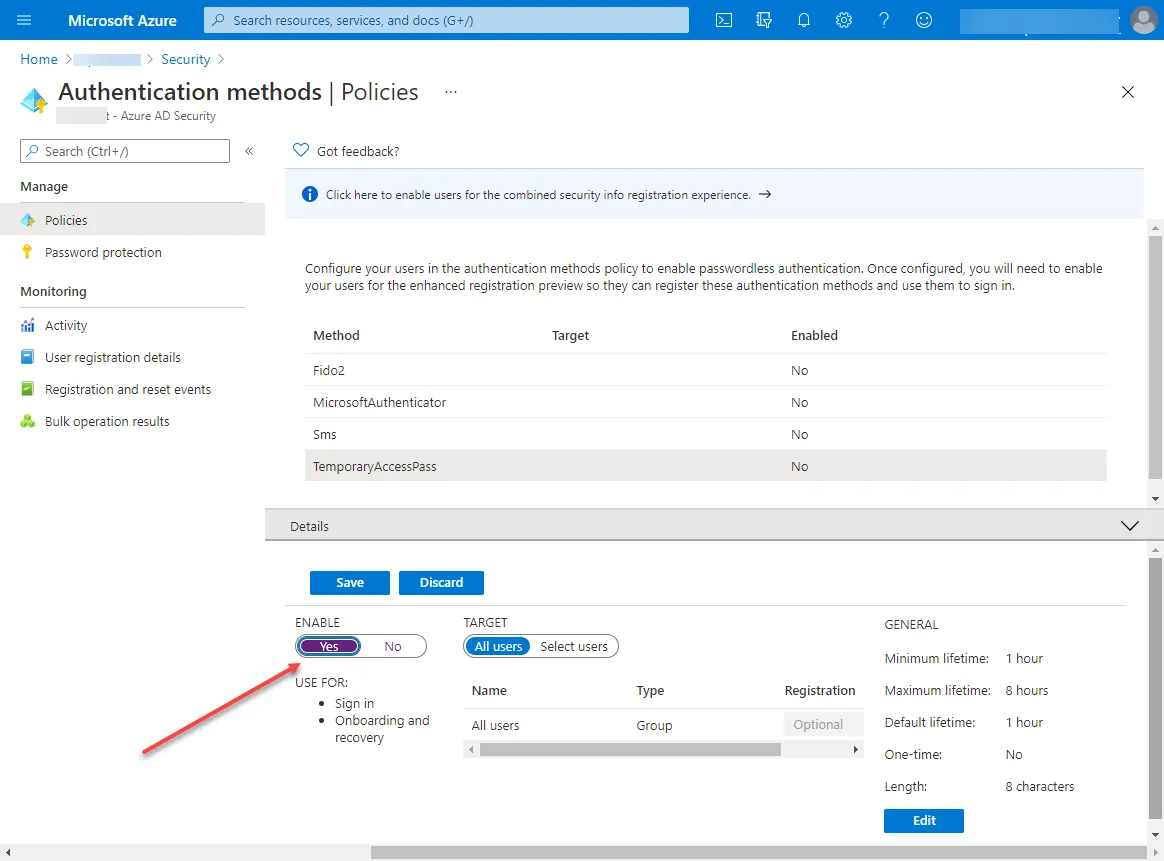Viewport: 1164px width, 861px height.
Task: Select the Fido2 method row
Action: coord(705,370)
